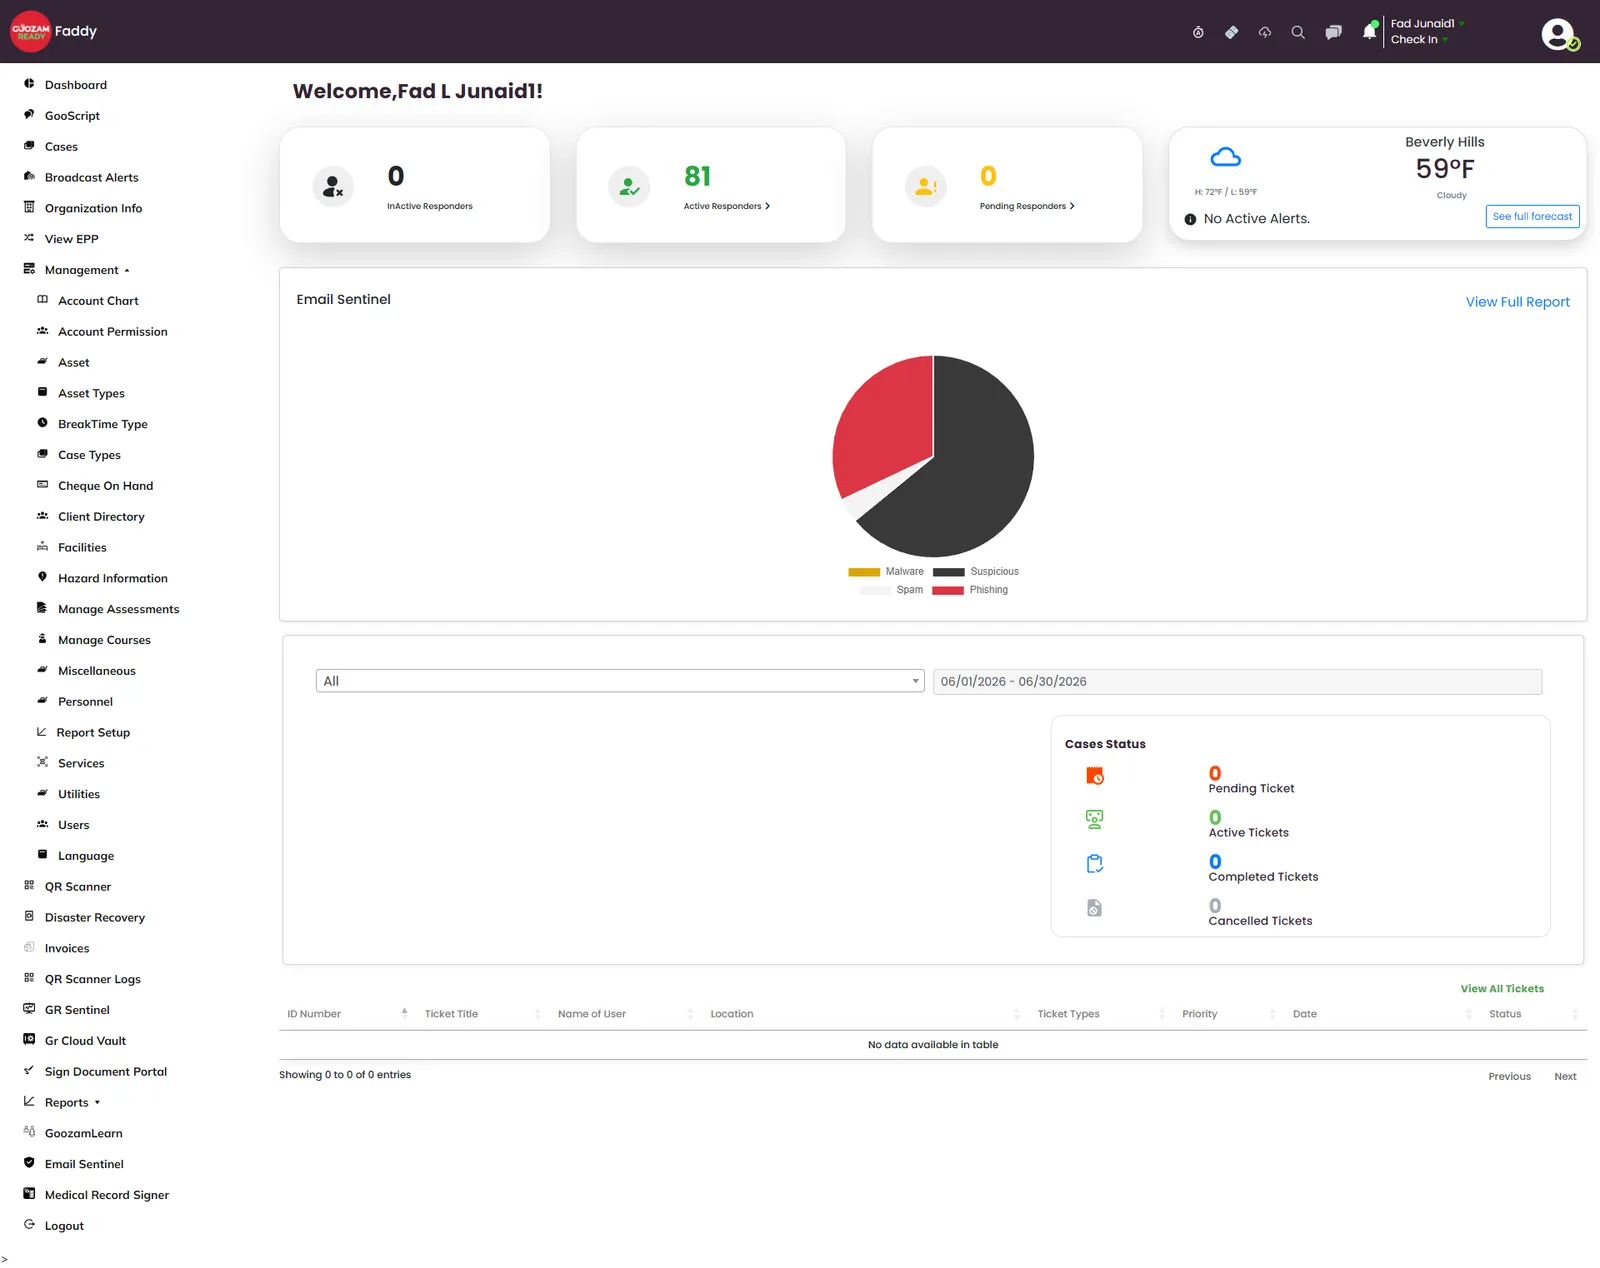
Task: Click the QR Scanner icon
Action: [29, 886]
